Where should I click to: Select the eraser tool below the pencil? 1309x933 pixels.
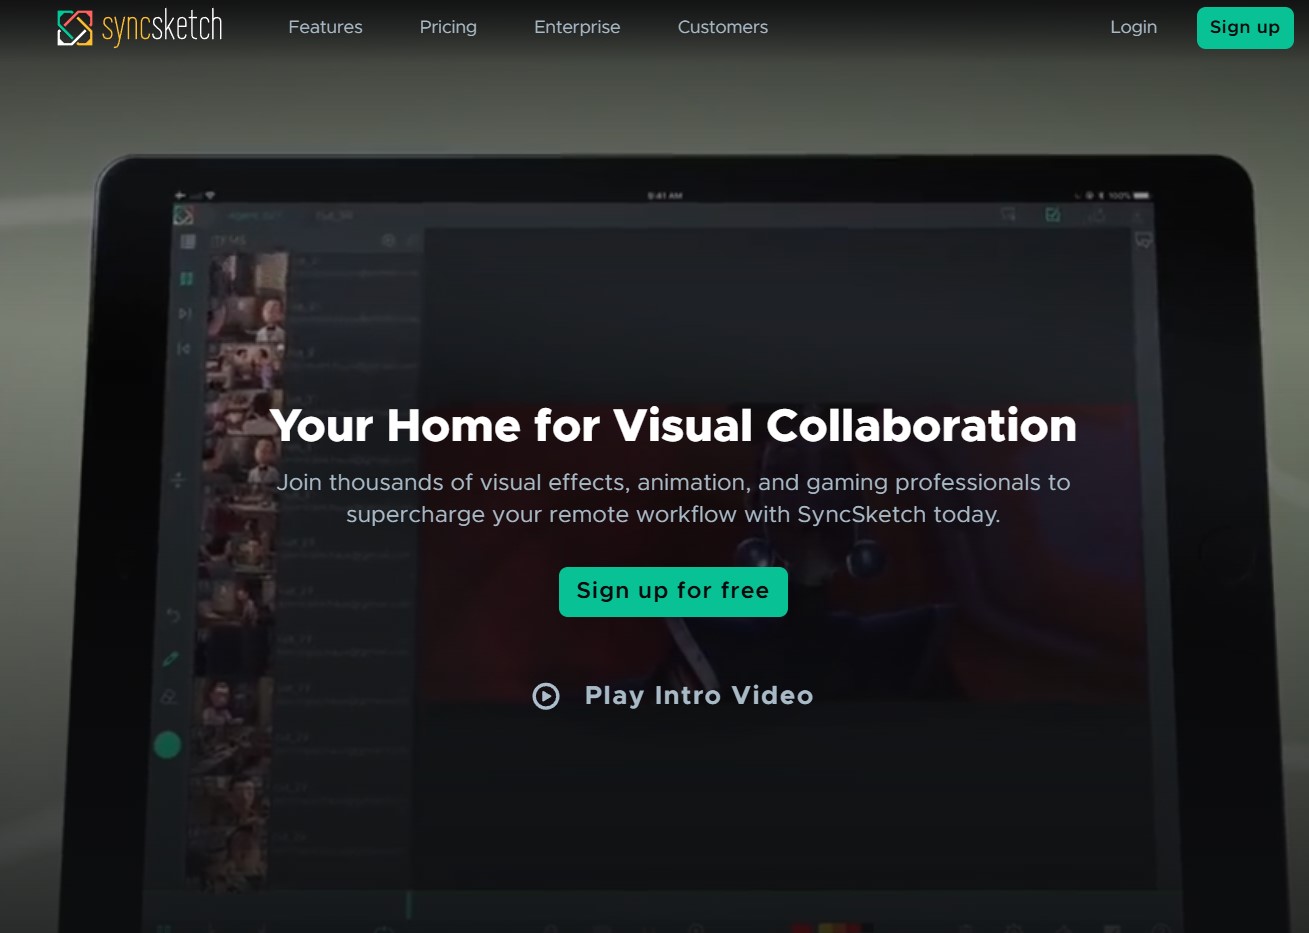168,693
